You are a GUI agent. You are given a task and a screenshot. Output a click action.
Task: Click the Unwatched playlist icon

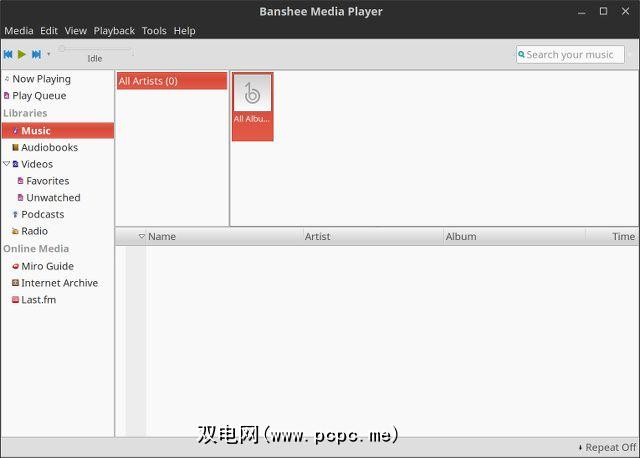coord(20,198)
